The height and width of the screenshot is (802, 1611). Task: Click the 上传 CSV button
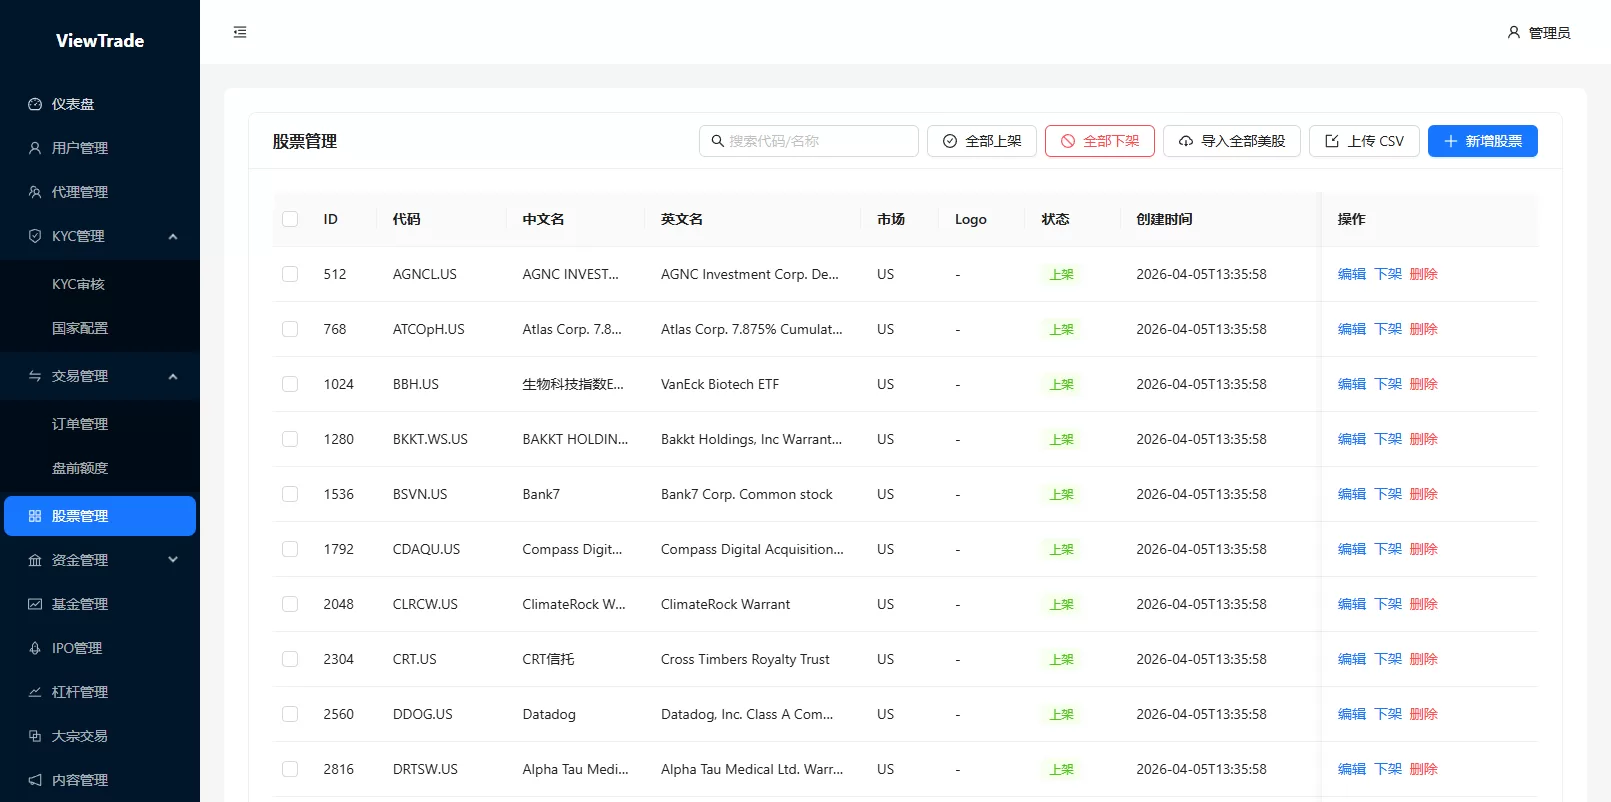click(1364, 141)
